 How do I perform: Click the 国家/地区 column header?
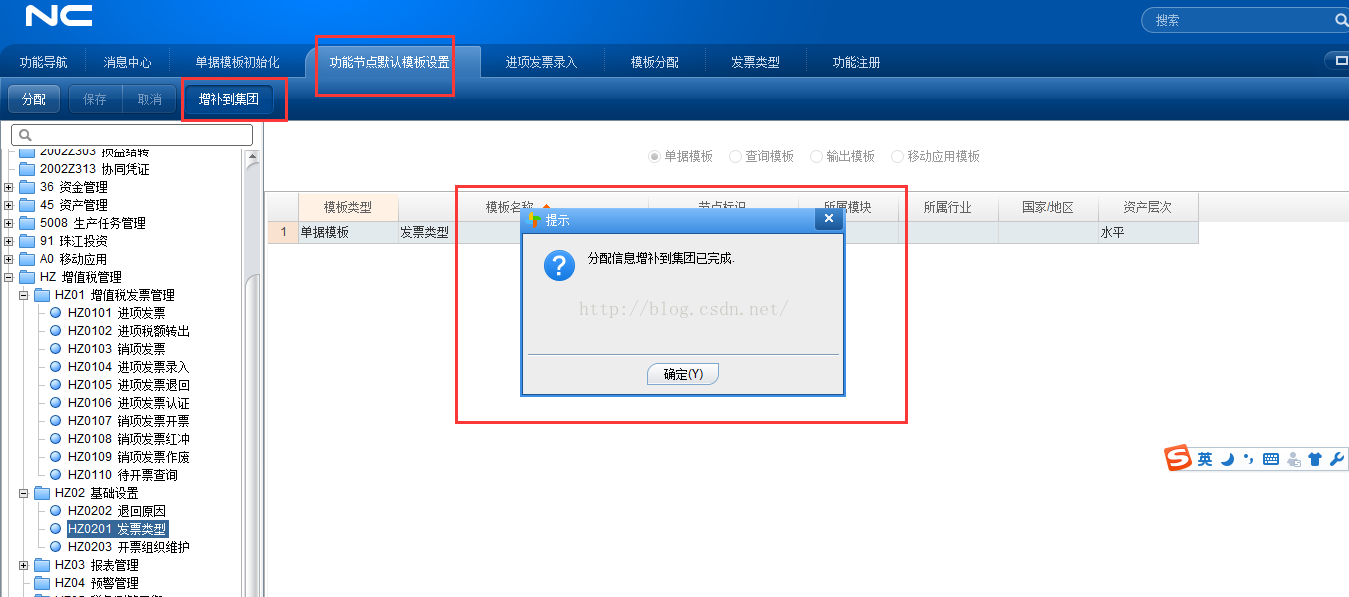pyautogui.click(x=1048, y=207)
